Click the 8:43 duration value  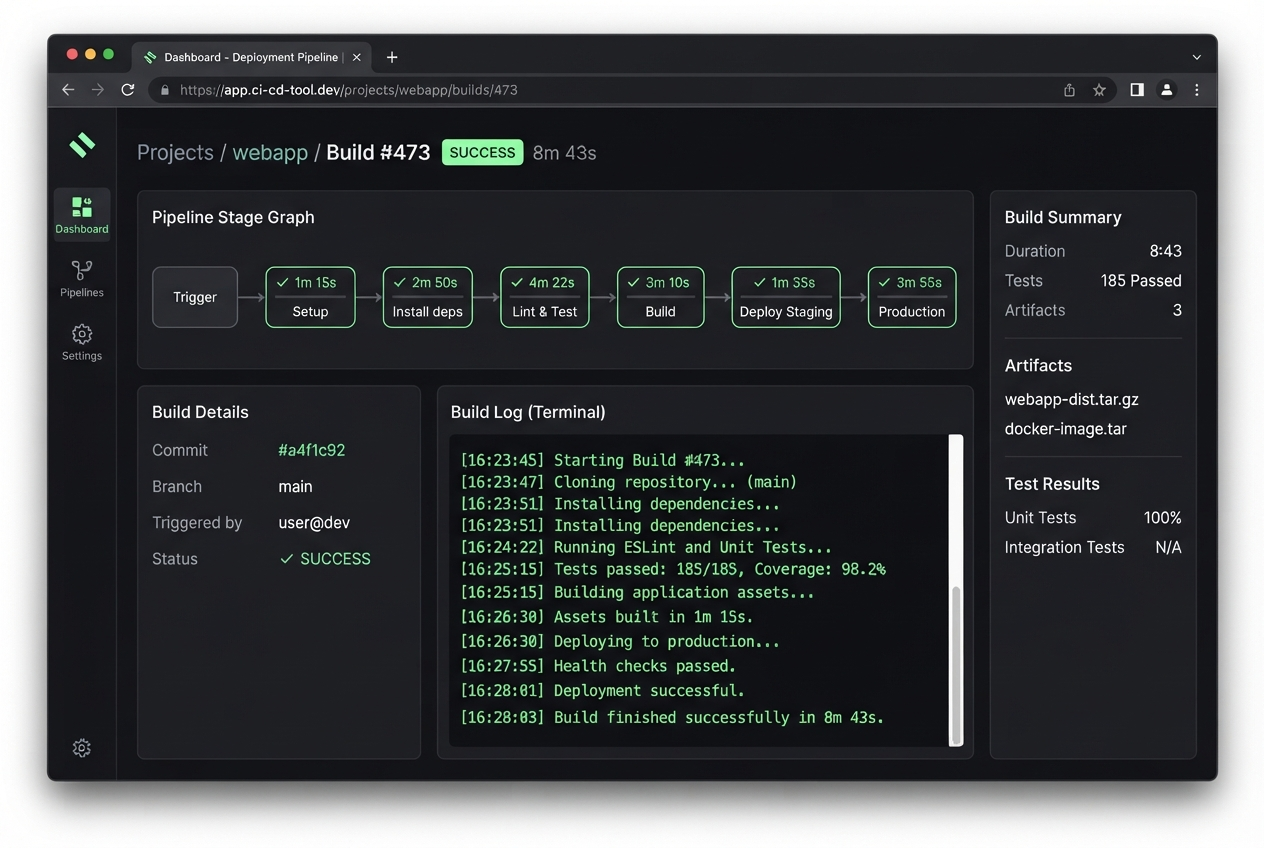(x=1165, y=251)
